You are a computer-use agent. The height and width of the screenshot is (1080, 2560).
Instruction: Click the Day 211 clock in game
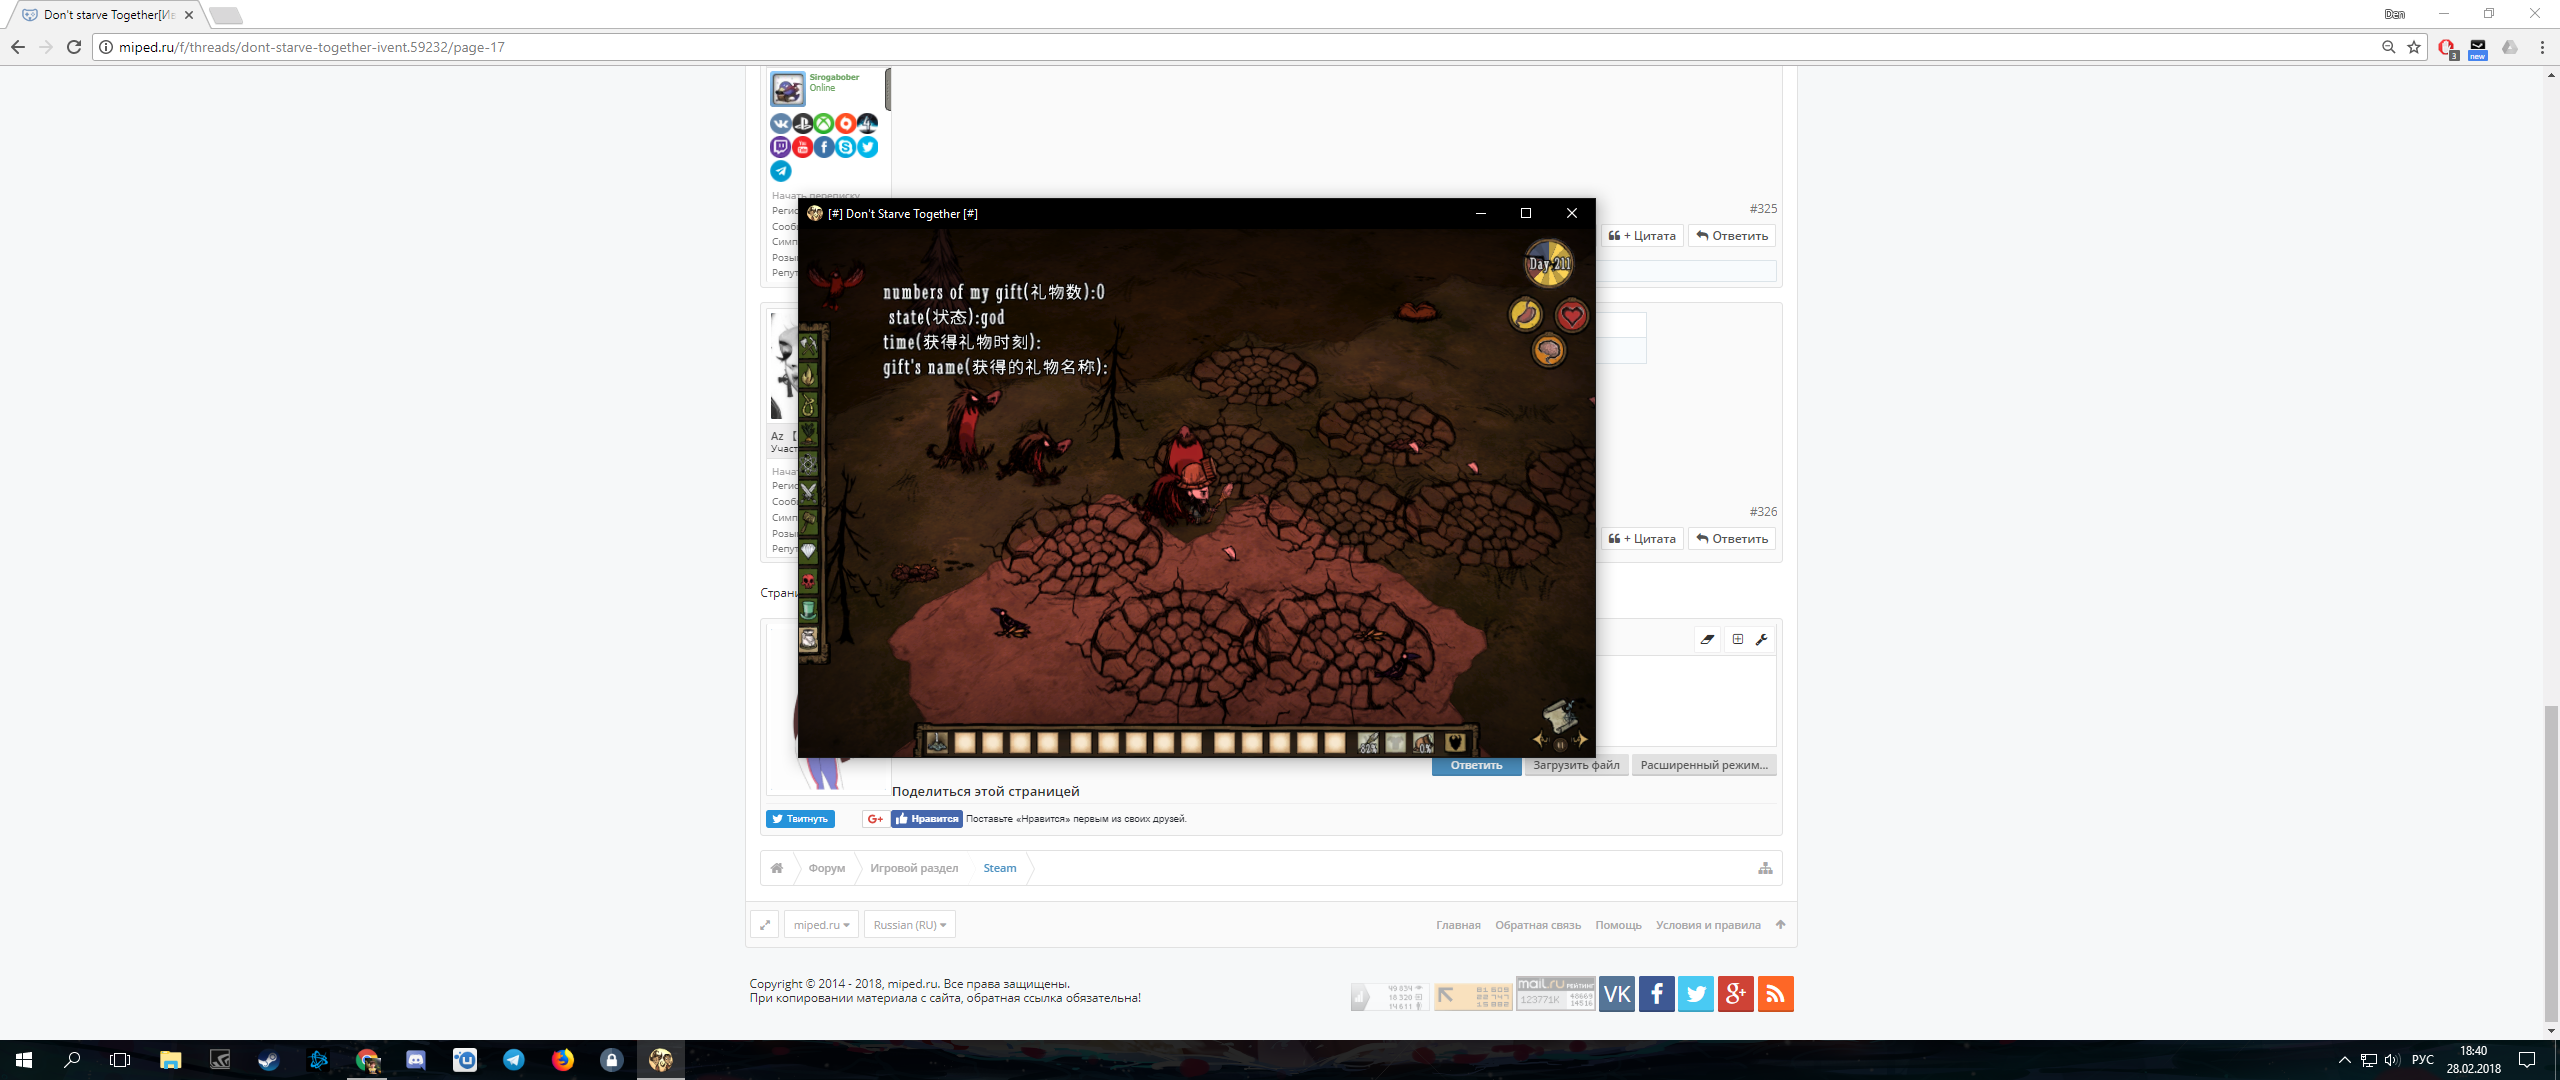pos(1549,264)
